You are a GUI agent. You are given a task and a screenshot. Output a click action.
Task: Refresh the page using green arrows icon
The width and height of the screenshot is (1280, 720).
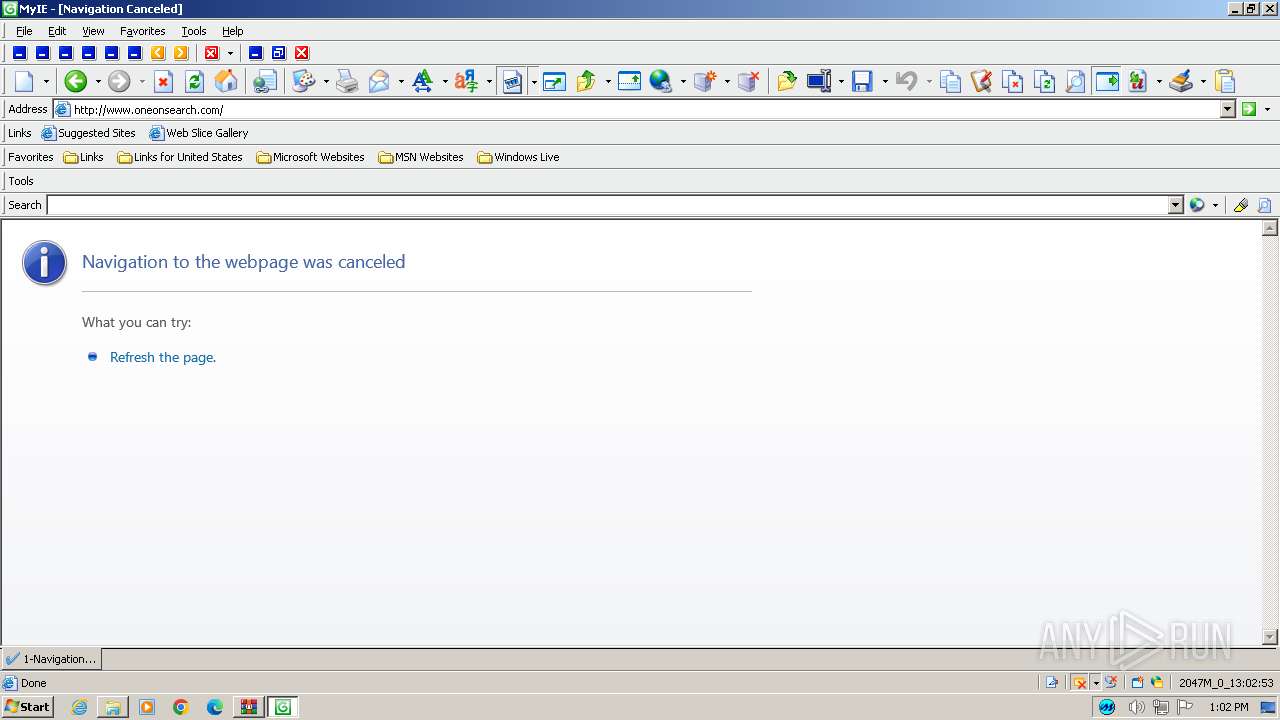tap(194, 82)
